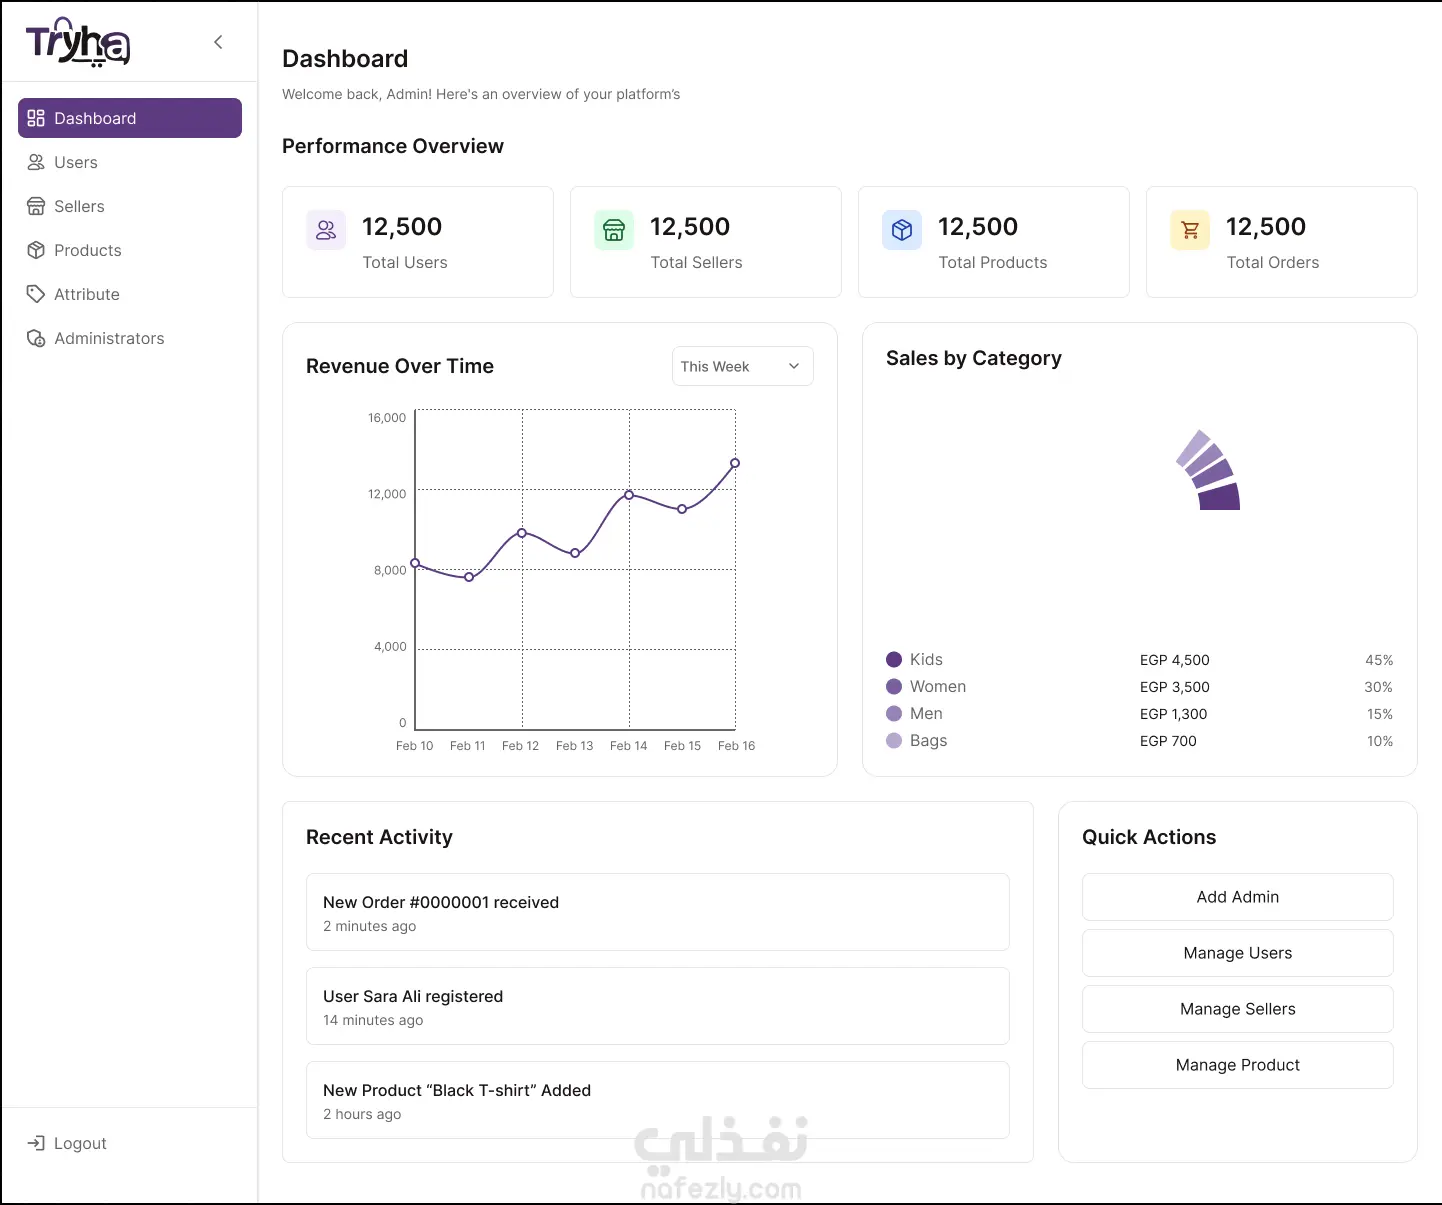Open the Dashboard menu item
Screen dimensions: 1442x1205
(130, 118)
